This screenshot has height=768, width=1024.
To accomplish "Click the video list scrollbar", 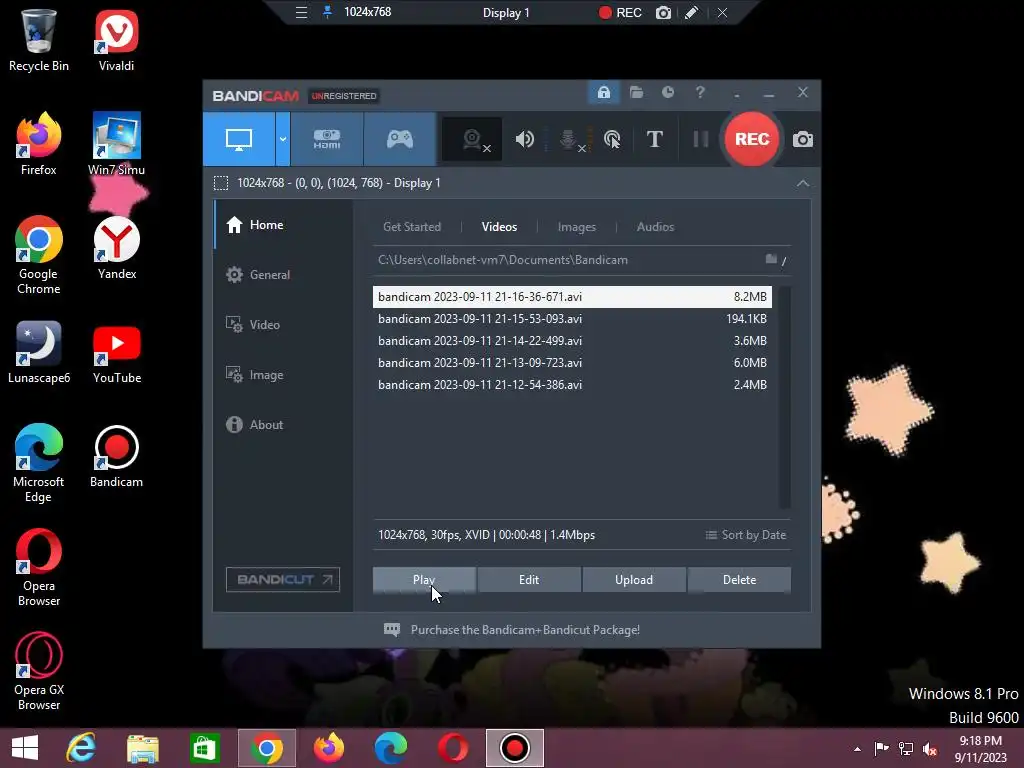I will [784, 397].
